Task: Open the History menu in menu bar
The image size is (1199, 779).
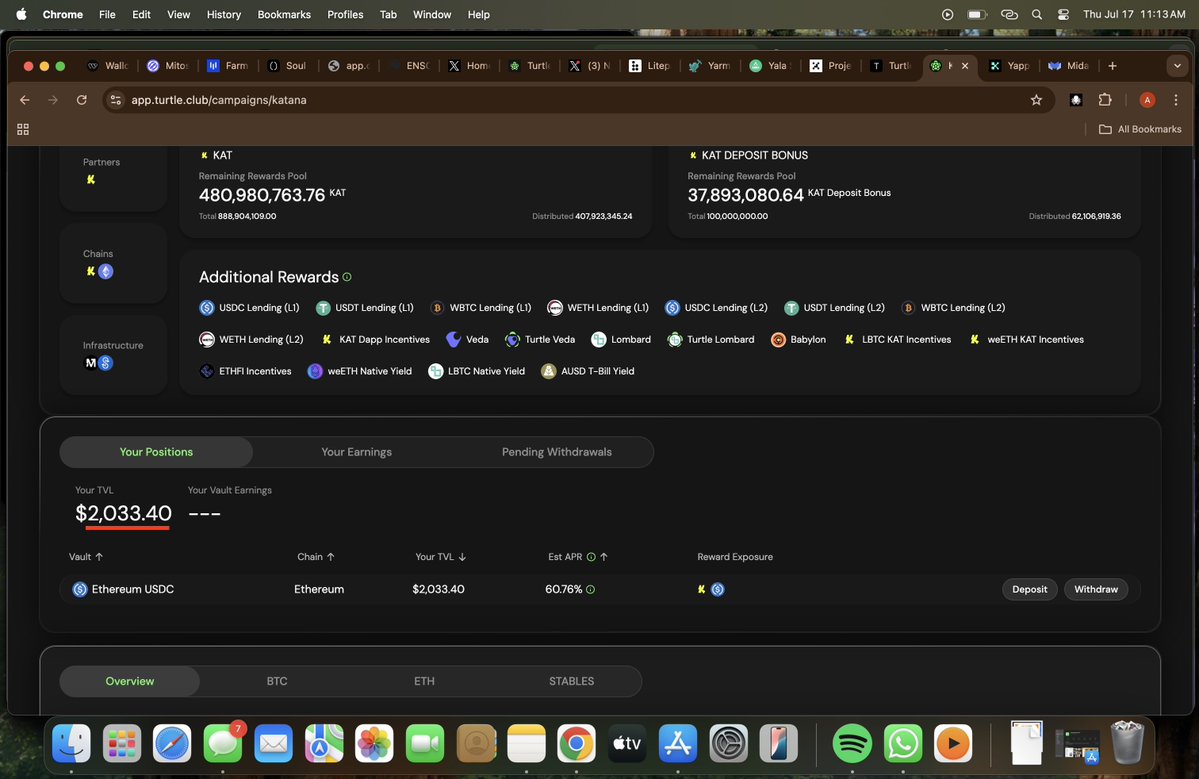Action: 223,15
